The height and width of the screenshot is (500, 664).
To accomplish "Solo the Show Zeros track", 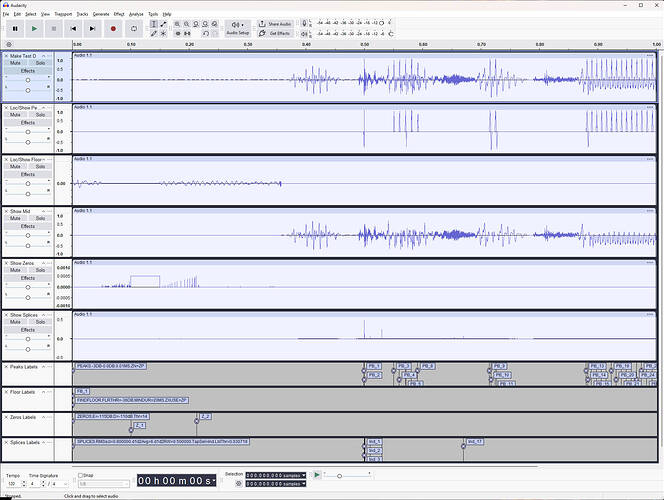I will tap(40, 270).
